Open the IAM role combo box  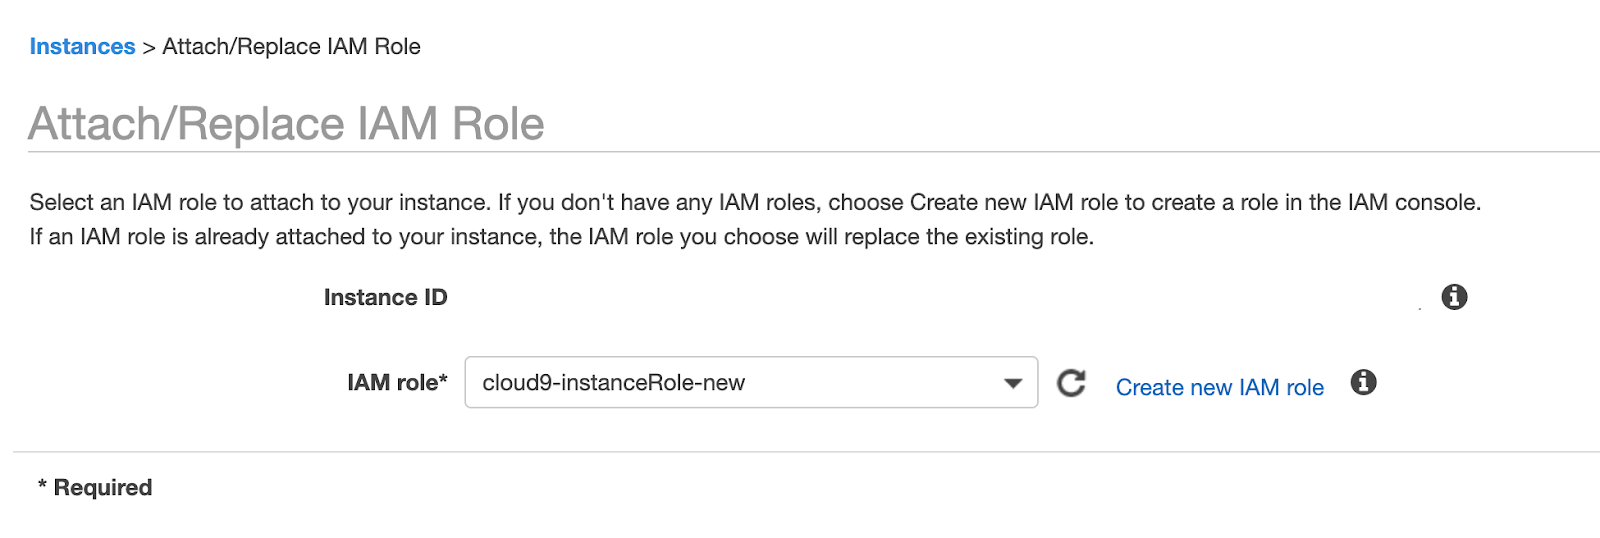[751, 382]
